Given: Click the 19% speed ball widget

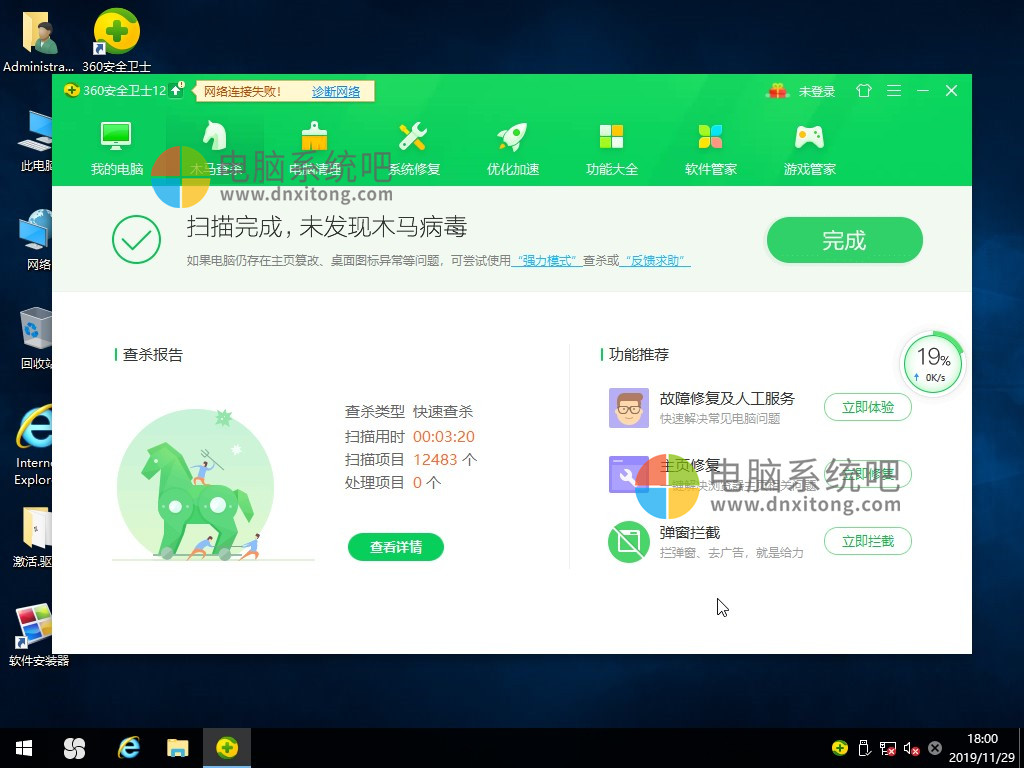Looking at the screenshot, I should pos(932,363).
